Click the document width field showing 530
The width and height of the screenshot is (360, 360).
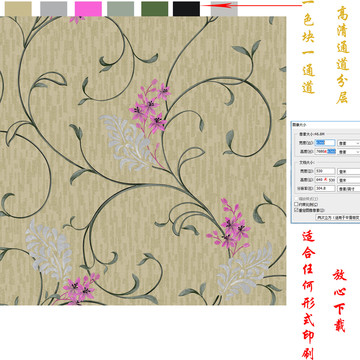(x=325, y=171)
